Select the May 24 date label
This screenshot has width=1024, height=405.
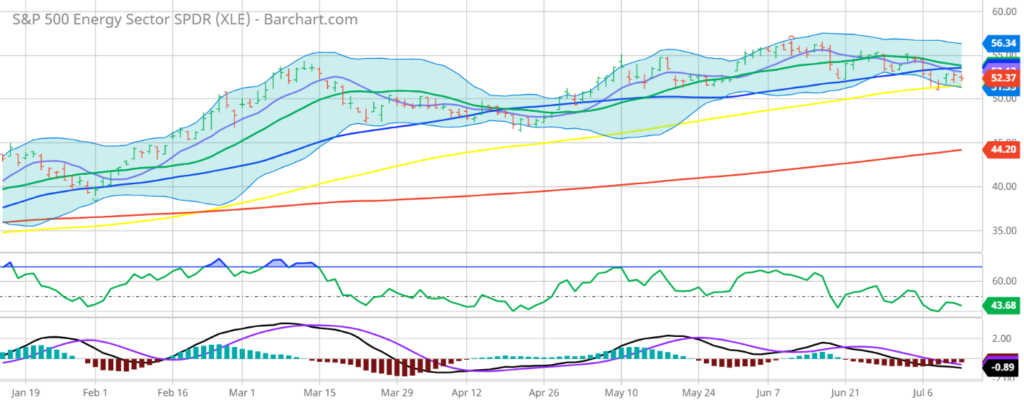point(698,394)
